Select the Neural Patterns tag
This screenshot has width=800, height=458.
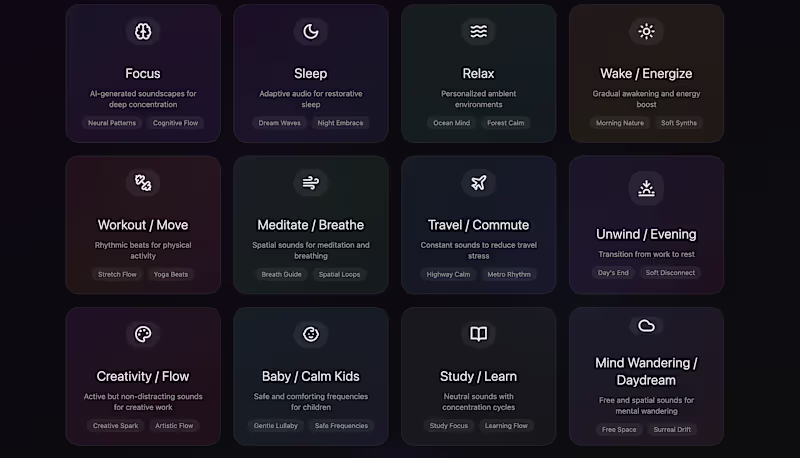coord(112,123)
